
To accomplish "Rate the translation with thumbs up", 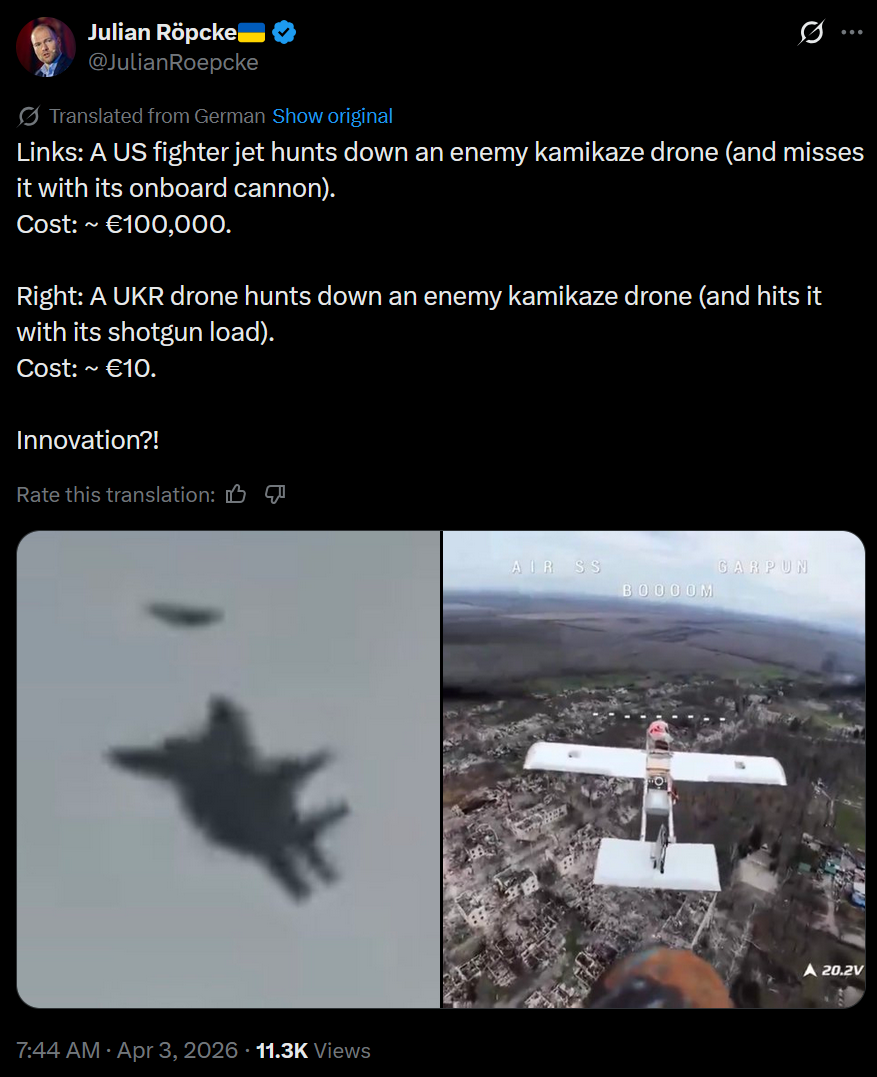I will pyautogui.click(x=236, y=494).
